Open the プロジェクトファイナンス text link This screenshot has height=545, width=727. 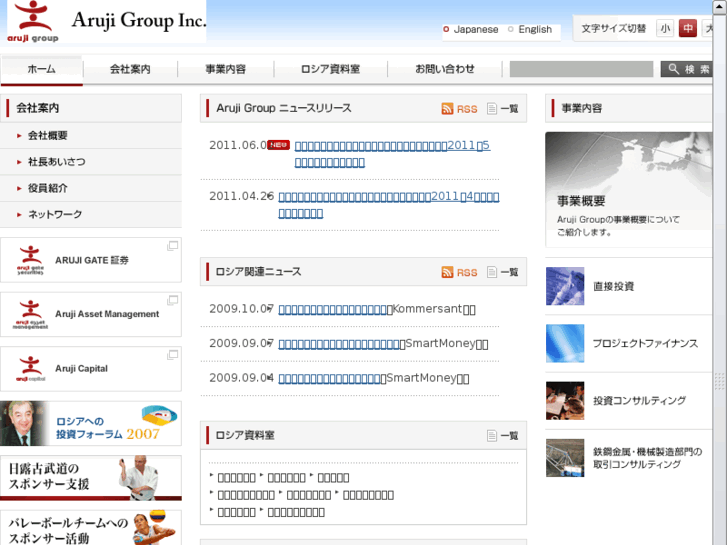(x=645, y=343)
